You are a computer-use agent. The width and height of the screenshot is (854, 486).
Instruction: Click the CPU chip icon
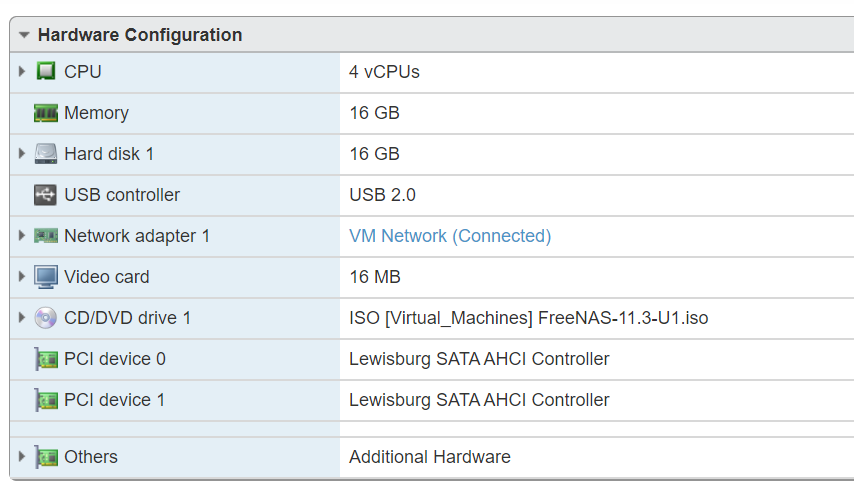pyautogui.click(x=46, y=72)
